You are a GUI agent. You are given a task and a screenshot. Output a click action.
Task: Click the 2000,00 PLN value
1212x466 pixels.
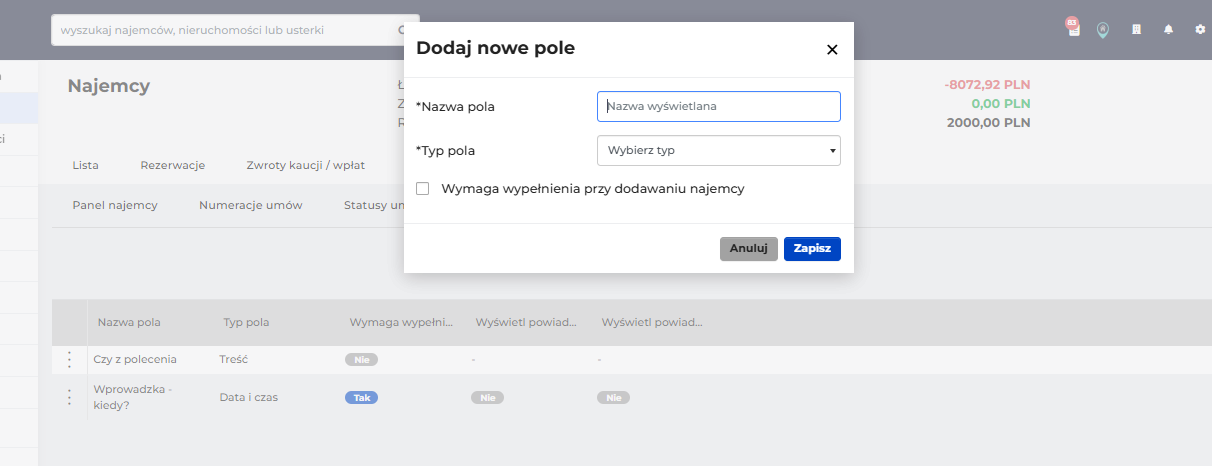[x=989, y=123]
